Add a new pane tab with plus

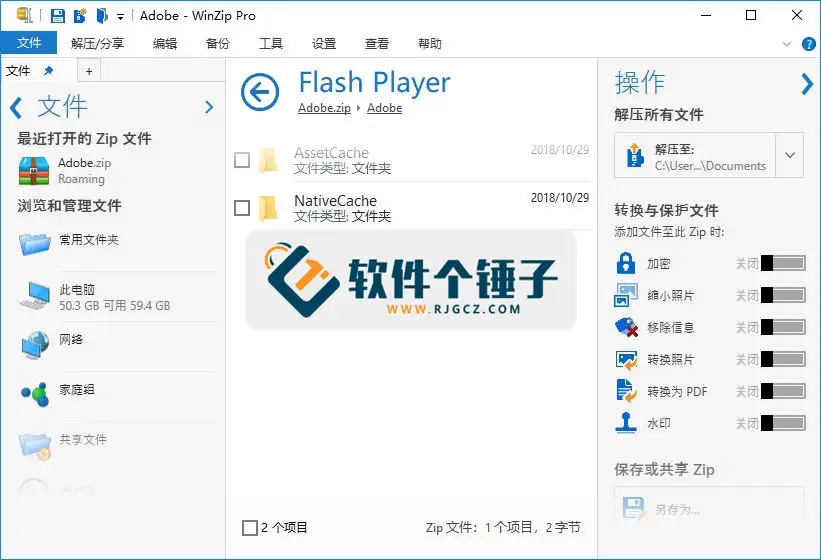tap(89, 71)
